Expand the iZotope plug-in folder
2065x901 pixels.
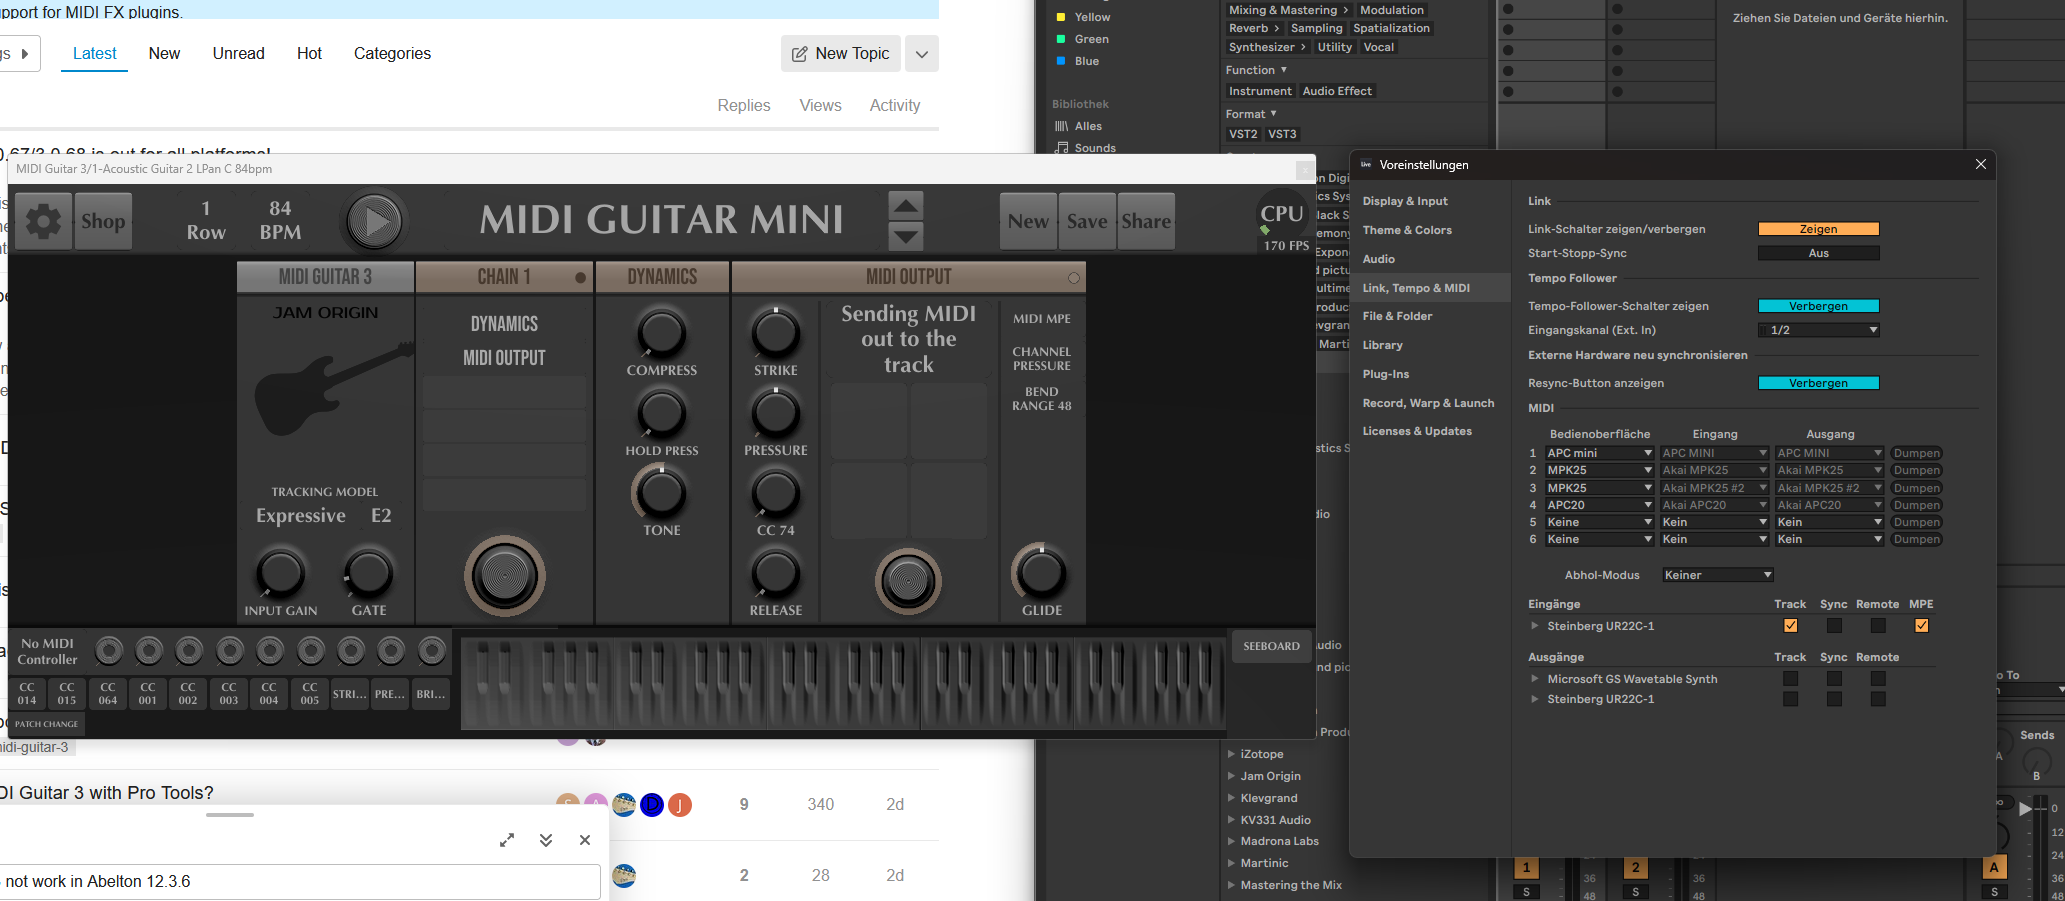click(x=1231, y=754)
